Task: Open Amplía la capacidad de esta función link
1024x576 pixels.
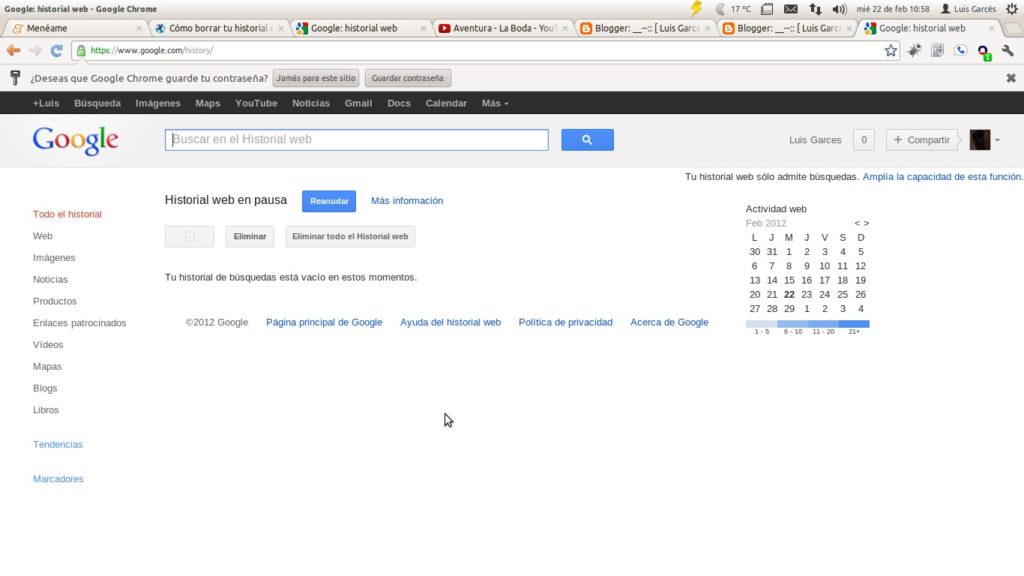Action: point(942,177)
